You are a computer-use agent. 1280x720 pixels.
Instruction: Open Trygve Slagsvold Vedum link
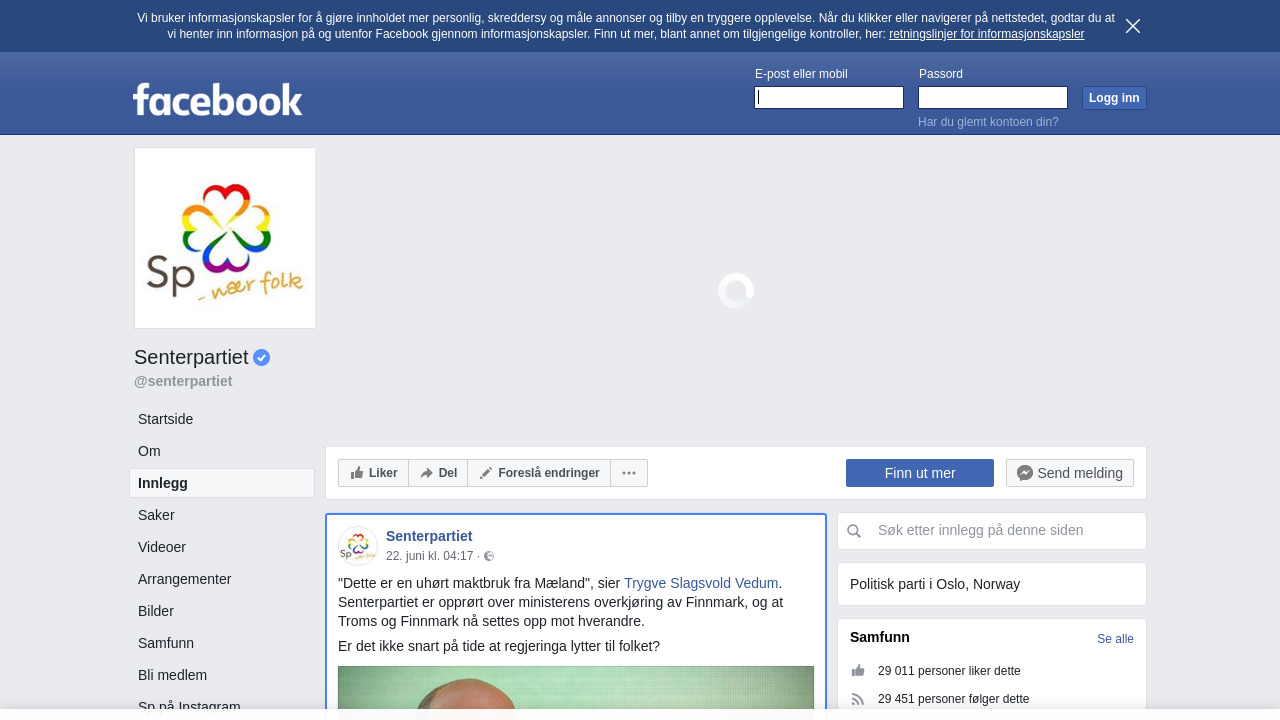pyautogui.click(x=701, y=583)
